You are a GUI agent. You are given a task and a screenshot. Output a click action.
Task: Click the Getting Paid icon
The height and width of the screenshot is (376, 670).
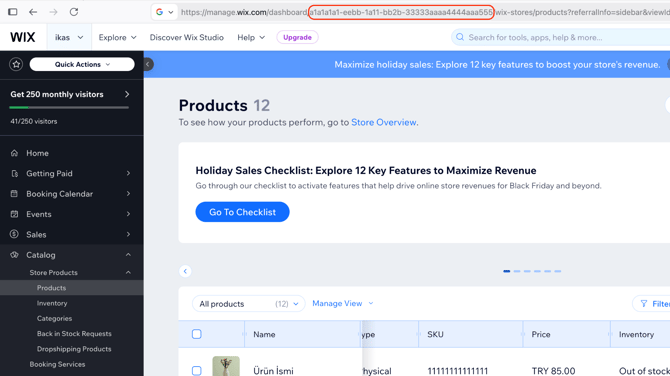click(x=15, y=173)
